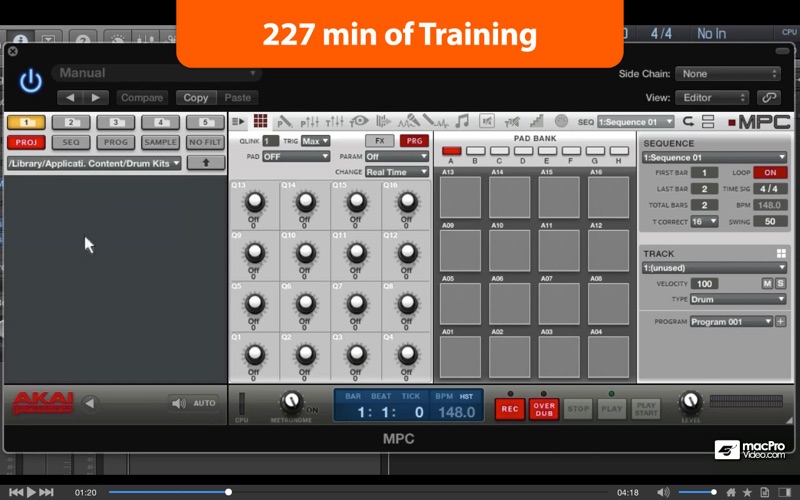Open the Step Sequence view icon

point(383,121)
